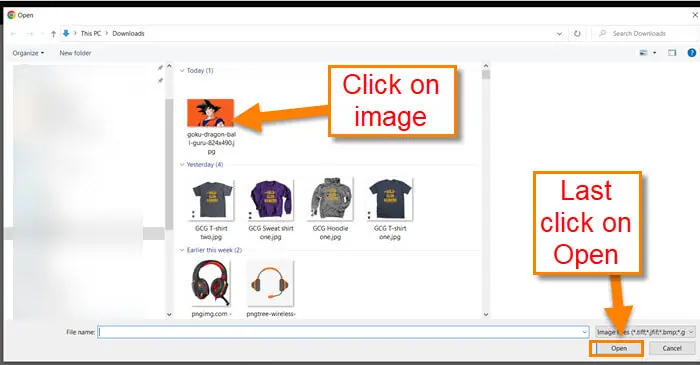Image resolution: width=700 pixels, height=365 pixels.
Task: Select the GCG Hoodie one.jpg thumbnail
Action: click(x=330, y=199)
